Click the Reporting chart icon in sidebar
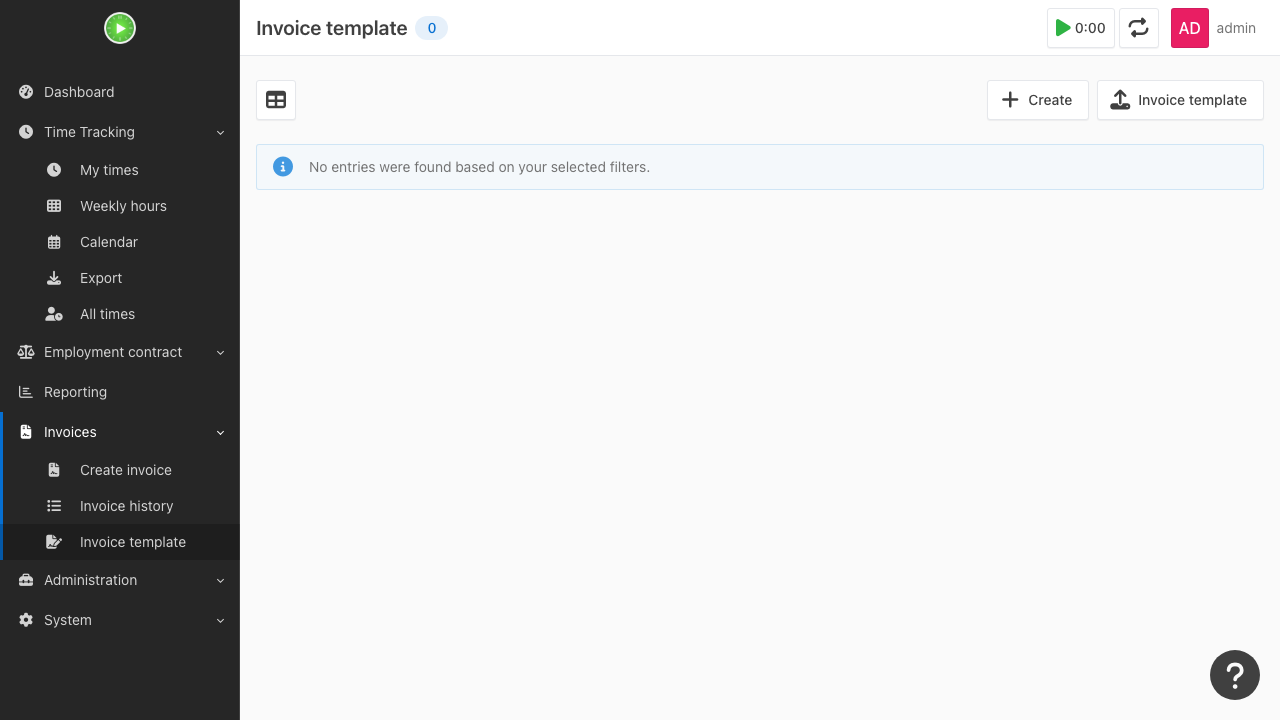 [x=26, y=392]
